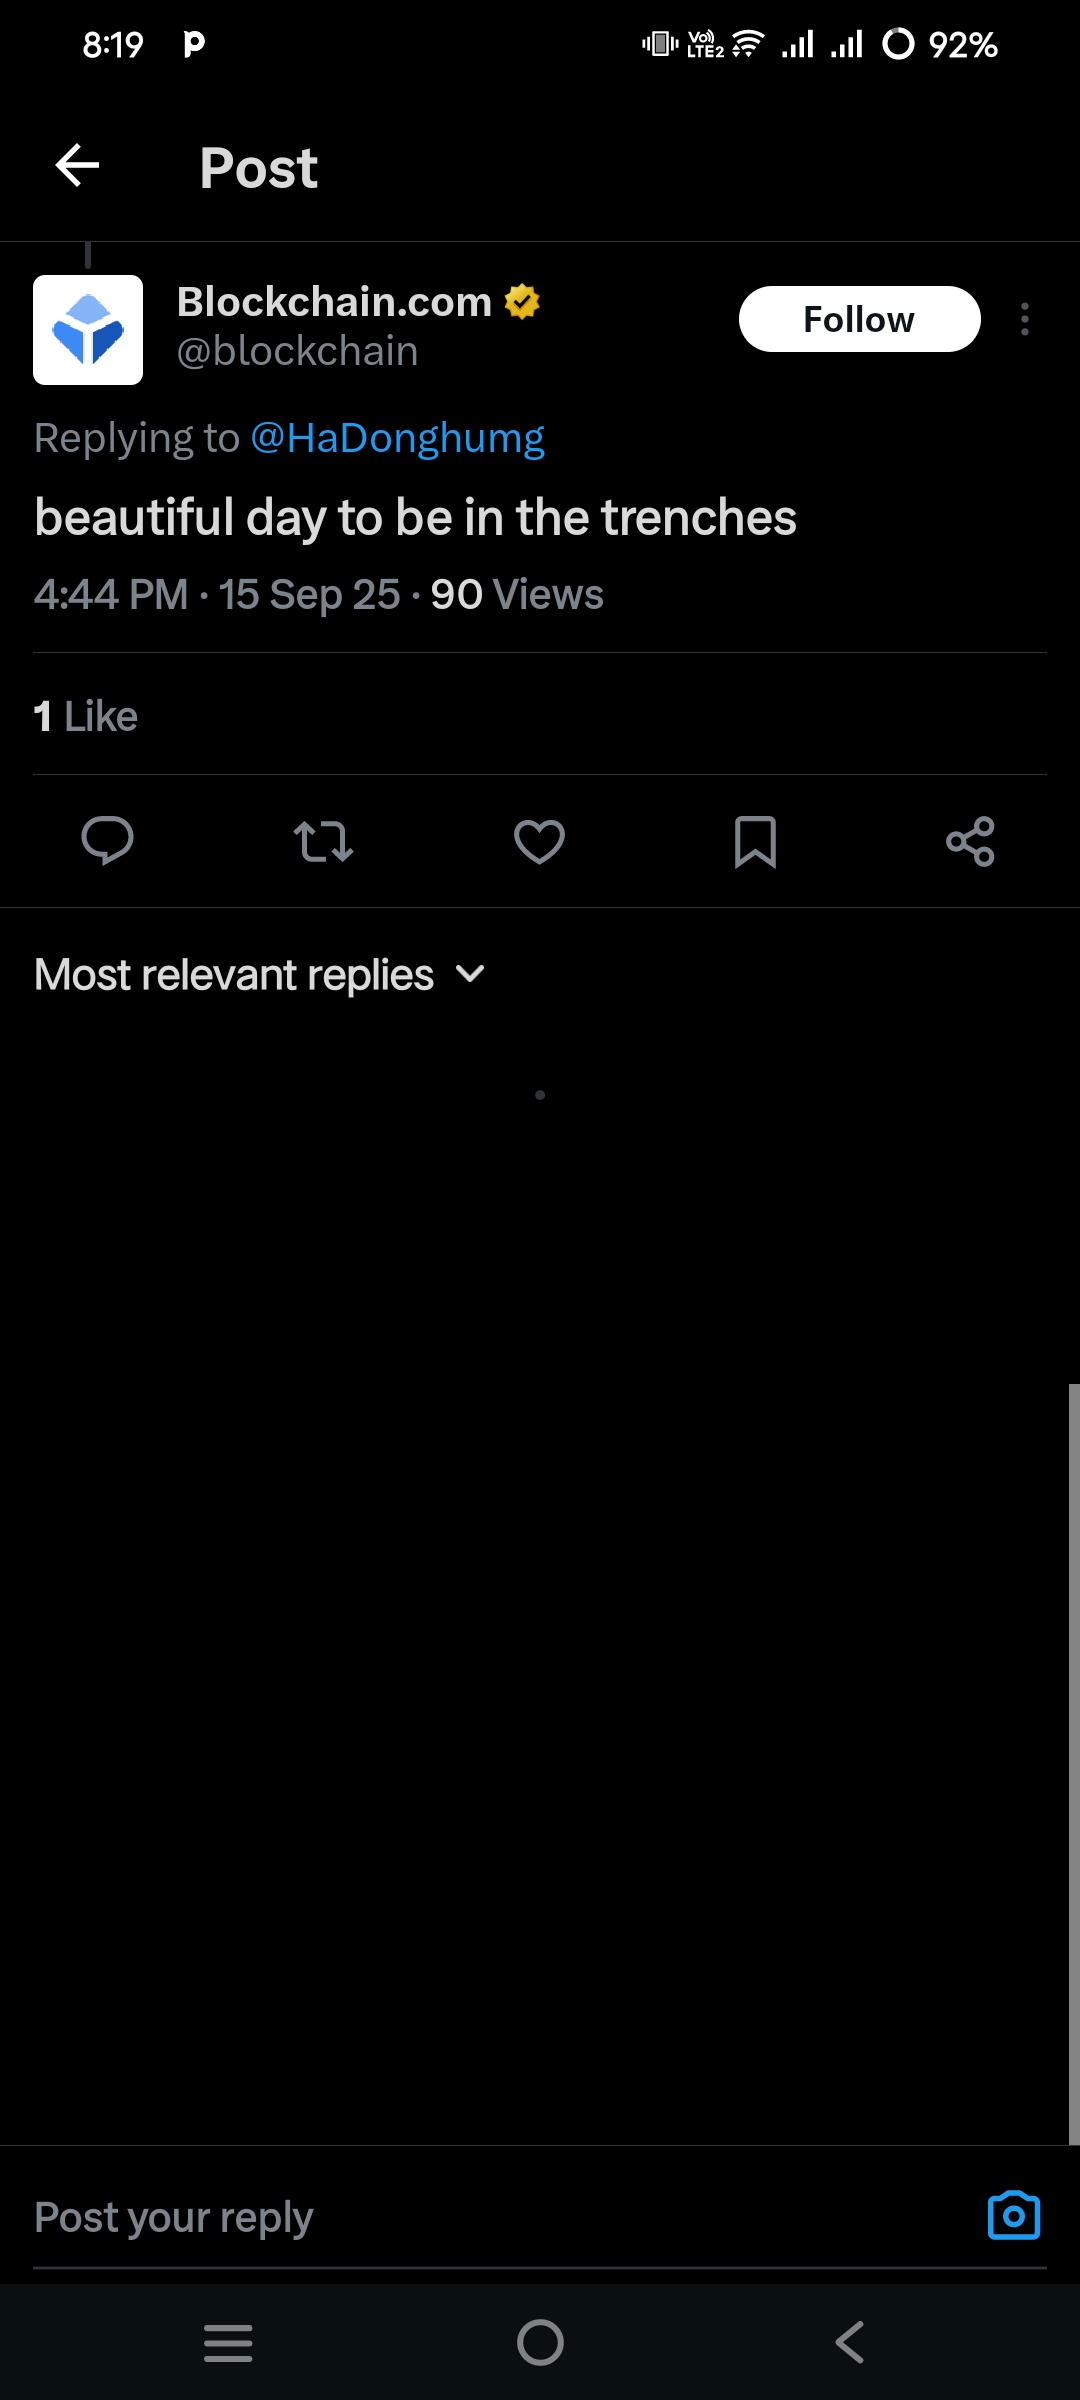
Task: View who liked via 1 Like
Action: click(86, 716)
